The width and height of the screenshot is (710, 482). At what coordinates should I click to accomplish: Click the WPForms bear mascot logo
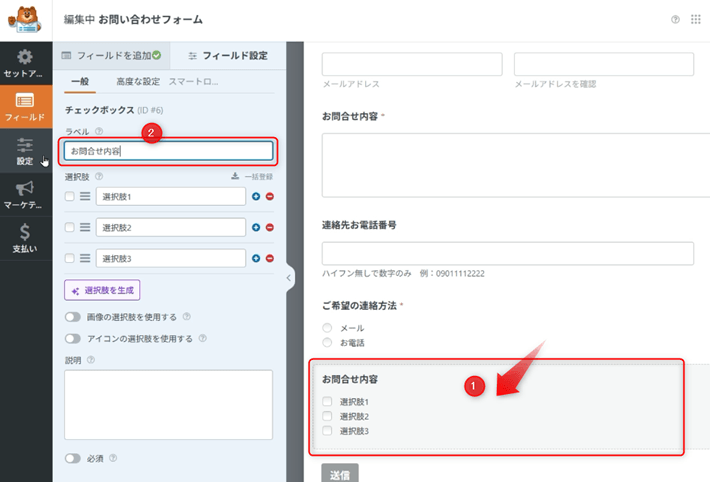click(25, 20)
